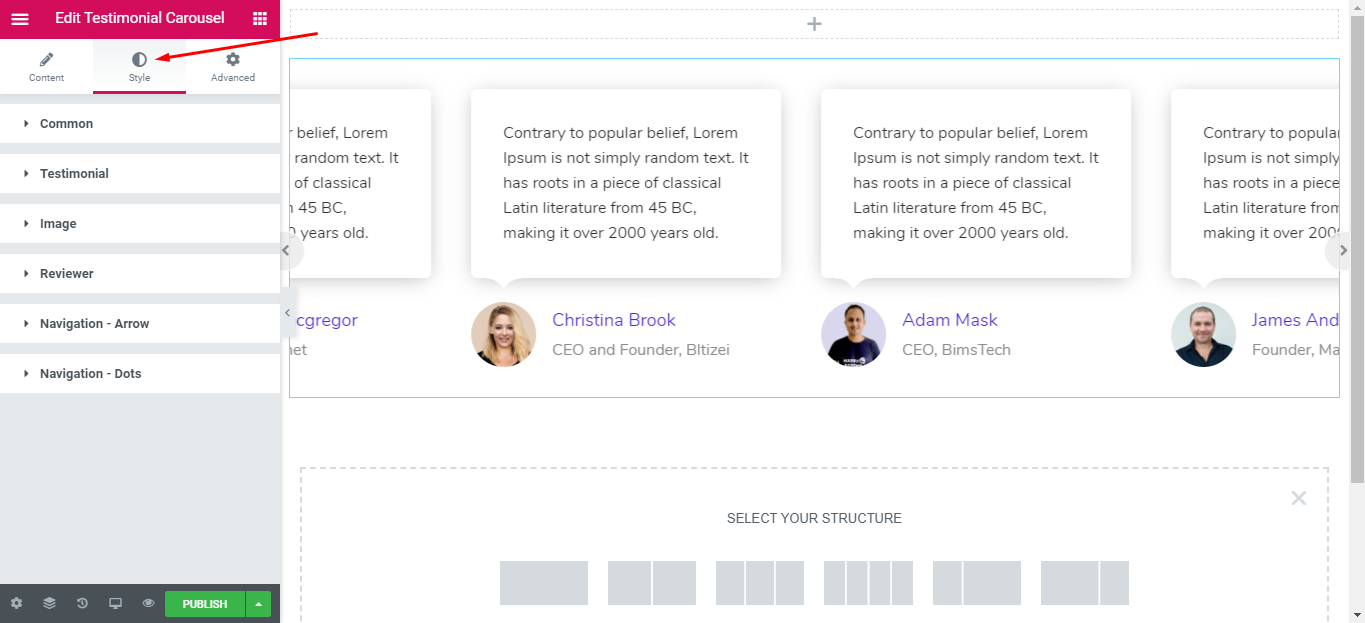Switch to the Advanced tab
1365x623 pixels.
point(233,67)
